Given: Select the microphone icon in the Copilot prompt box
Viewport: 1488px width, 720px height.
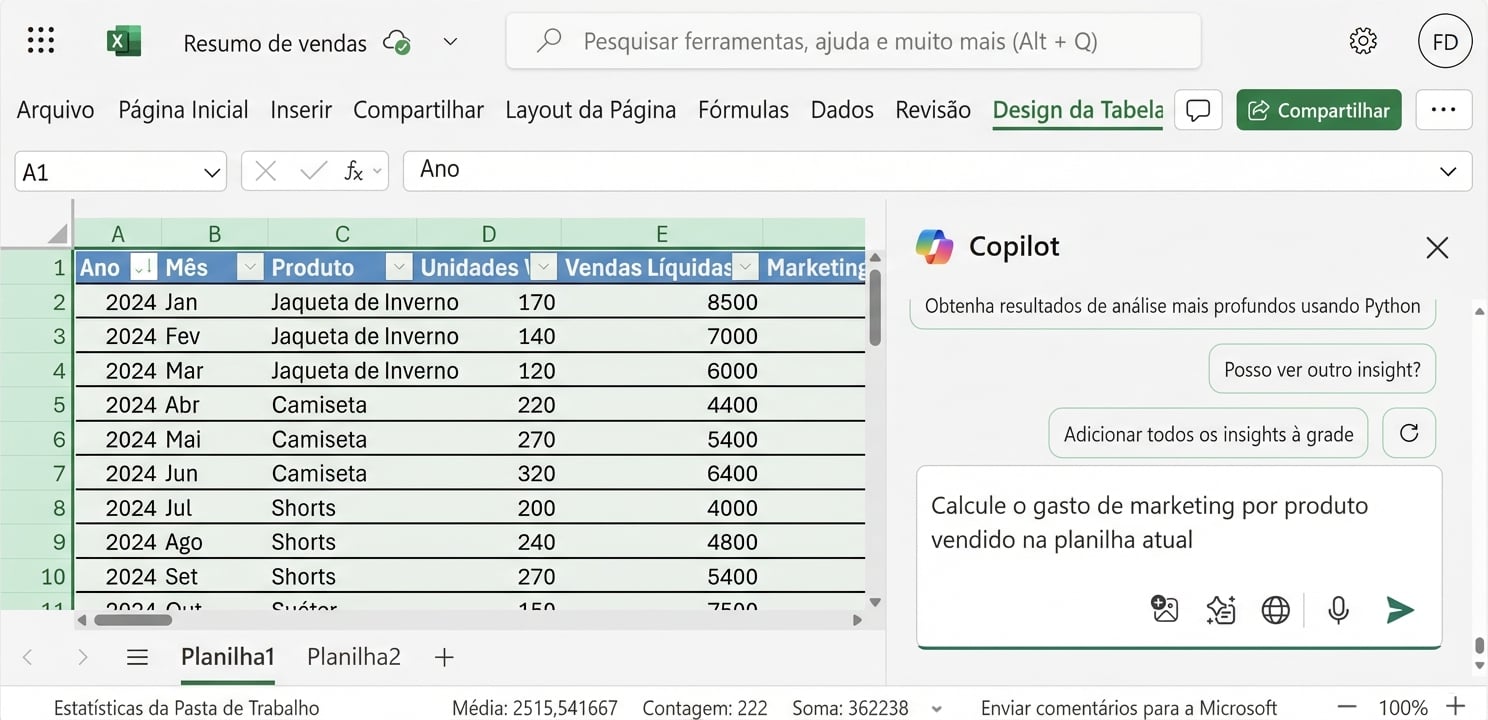Looking at the screenshot, I should tap(1338, 609).
